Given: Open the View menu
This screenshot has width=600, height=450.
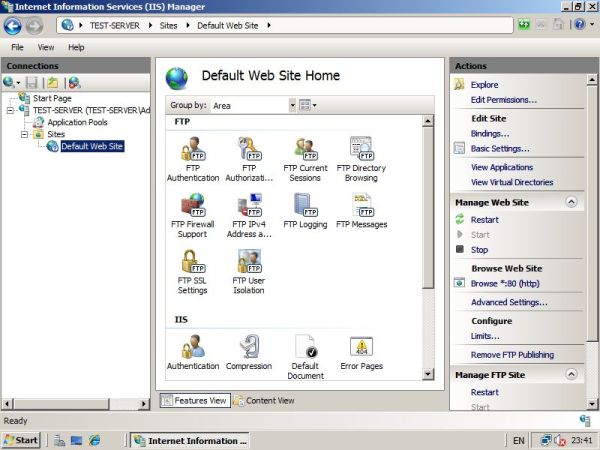Looking at the screenshot, I should tap(46, 47).
